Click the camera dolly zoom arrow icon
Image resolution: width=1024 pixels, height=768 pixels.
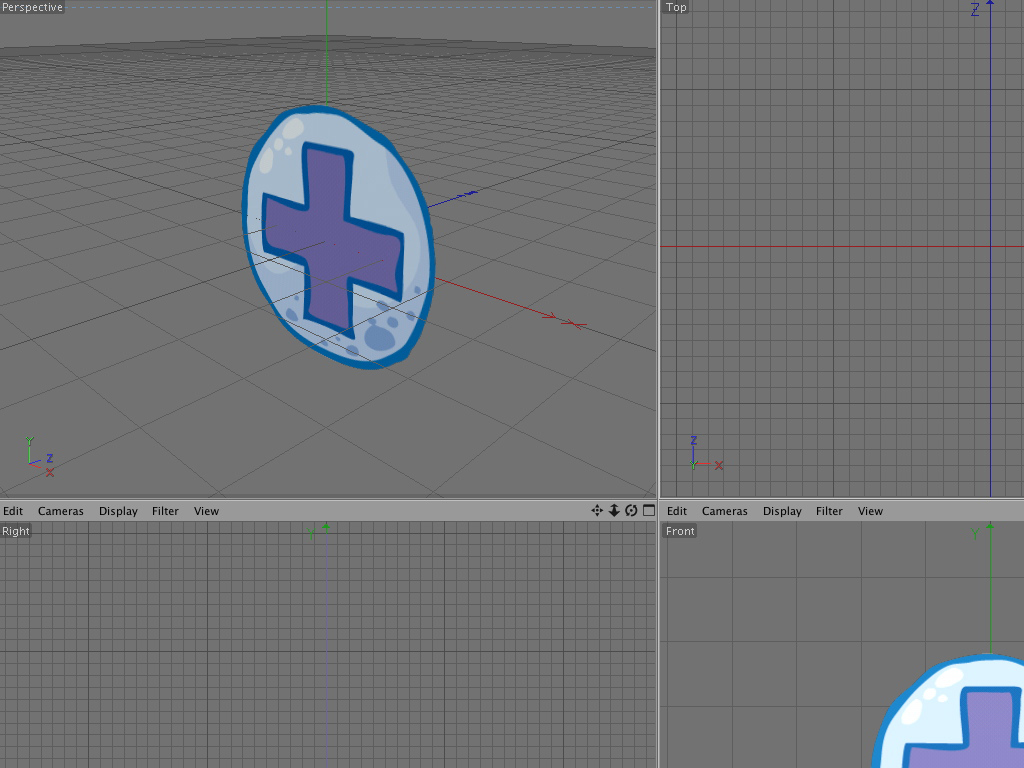click(x=614, y=511)
